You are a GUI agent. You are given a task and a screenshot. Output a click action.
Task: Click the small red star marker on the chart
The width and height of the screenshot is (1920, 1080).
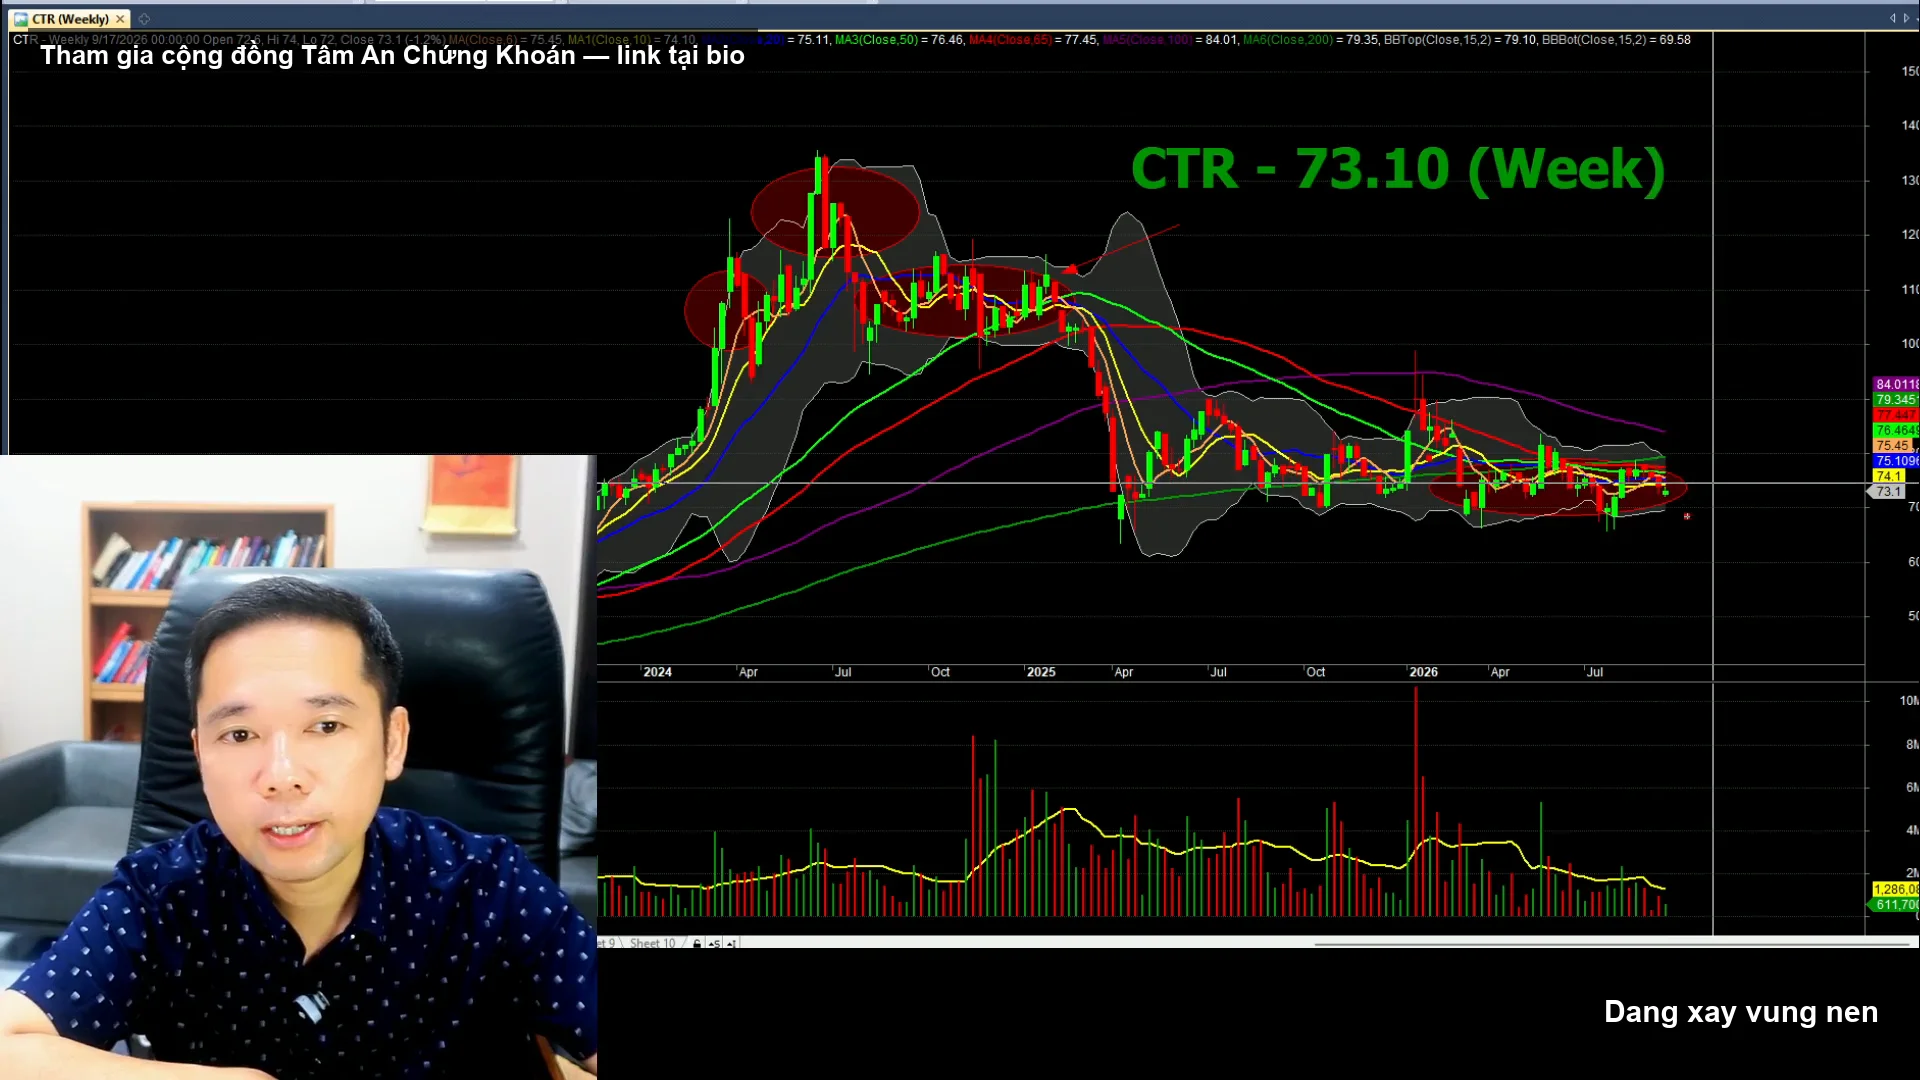[x=1687, y=516]
